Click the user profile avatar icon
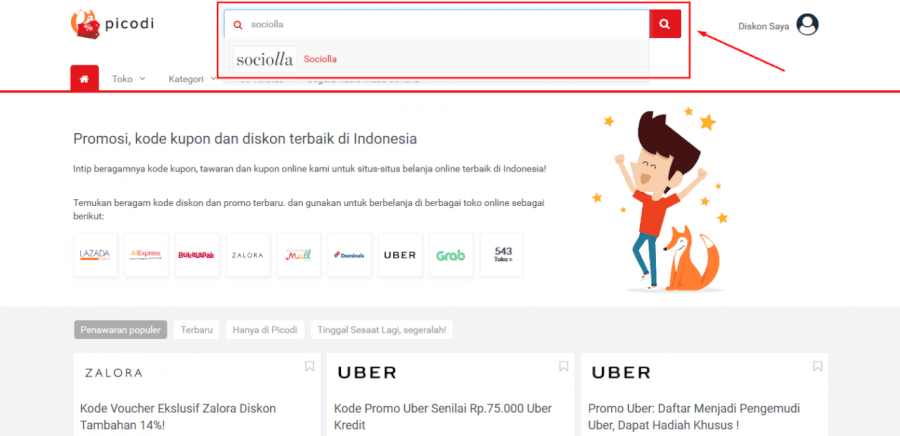 coord(807,25)
